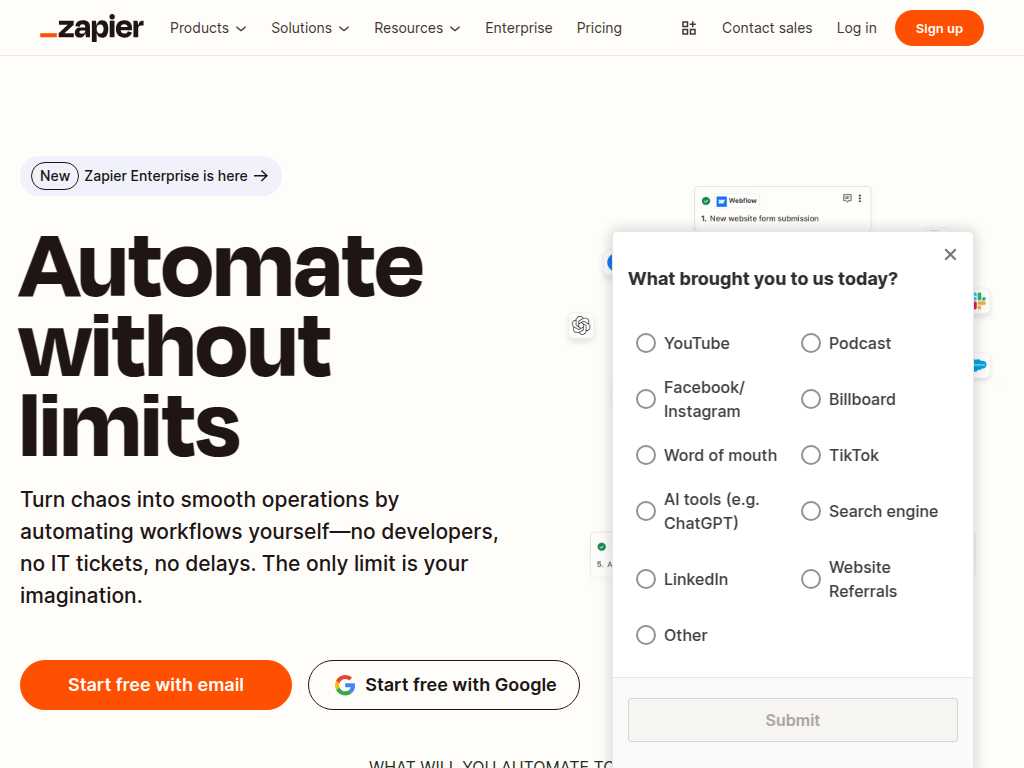
Task: Open the app grid icon in navbar
Action: click(x=688, y=28)
